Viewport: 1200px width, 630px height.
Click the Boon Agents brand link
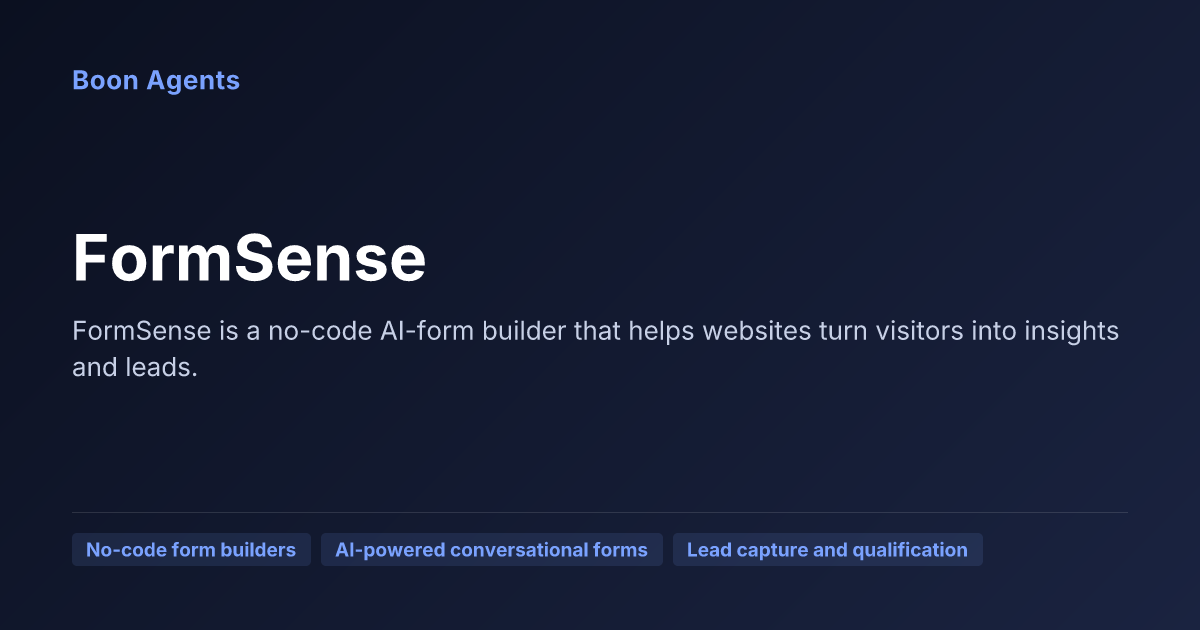tap(156, 80)
